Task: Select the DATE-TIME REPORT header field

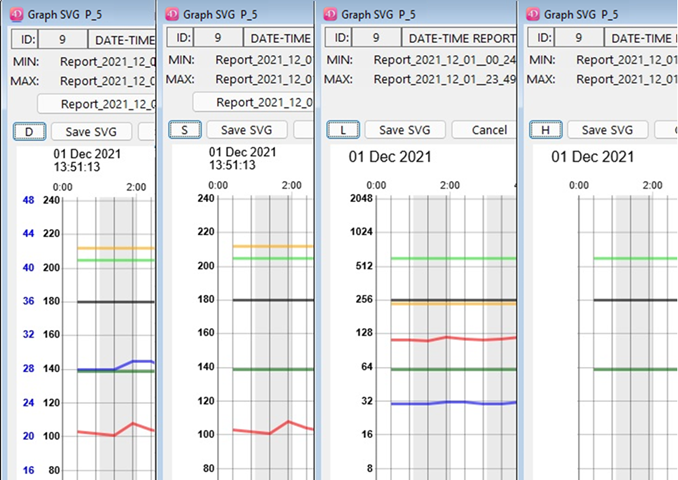Action: [460, 37]
